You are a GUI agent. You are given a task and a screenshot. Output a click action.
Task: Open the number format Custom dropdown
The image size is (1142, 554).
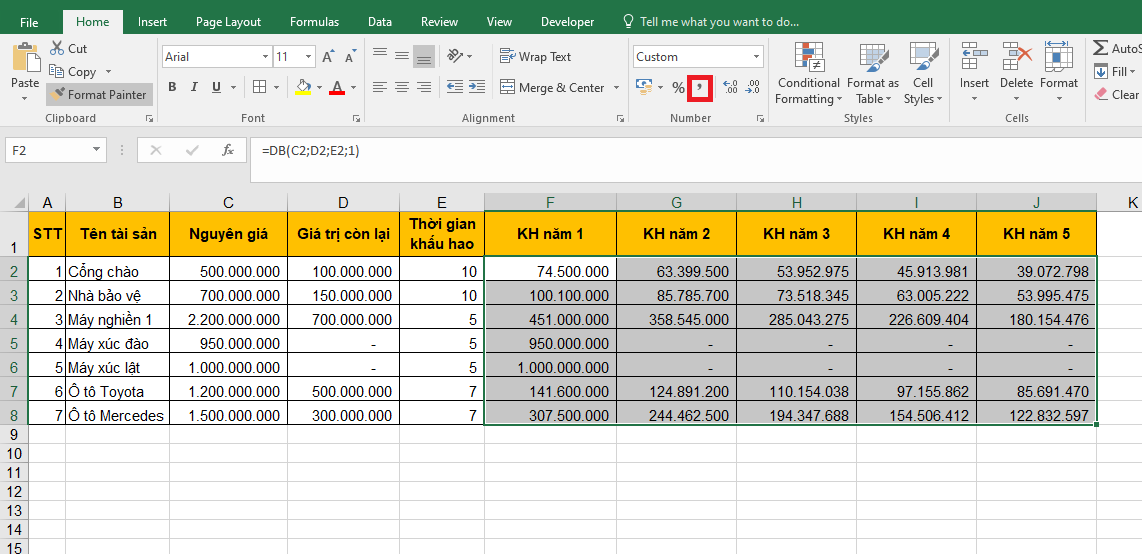click(756, 57)
